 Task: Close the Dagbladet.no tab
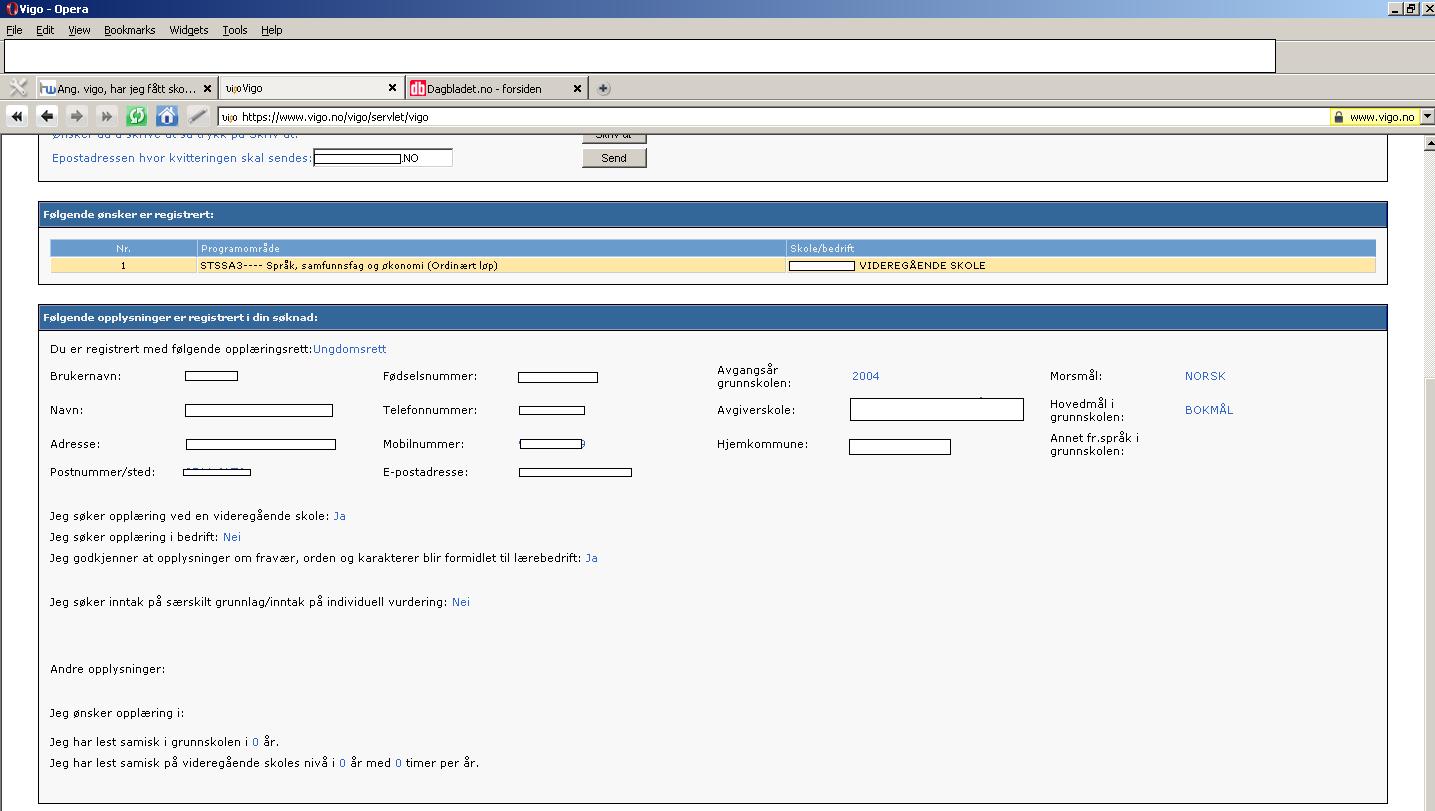coord(577,88)
